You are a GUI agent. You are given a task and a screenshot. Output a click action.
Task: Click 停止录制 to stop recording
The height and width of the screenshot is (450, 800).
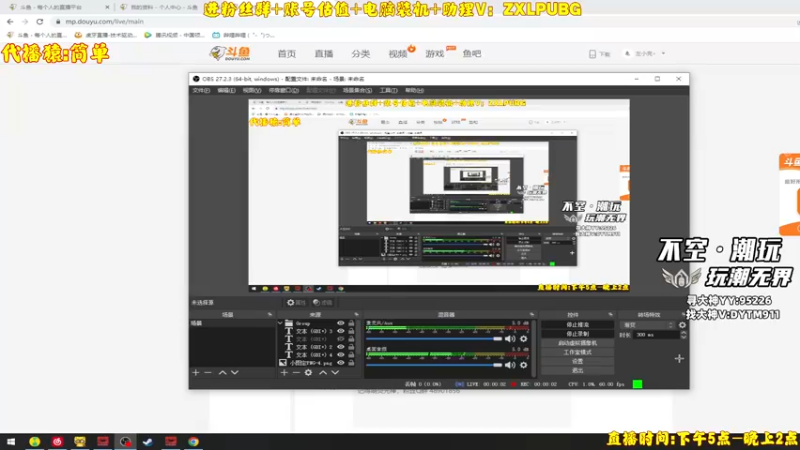tap(578, 334)
